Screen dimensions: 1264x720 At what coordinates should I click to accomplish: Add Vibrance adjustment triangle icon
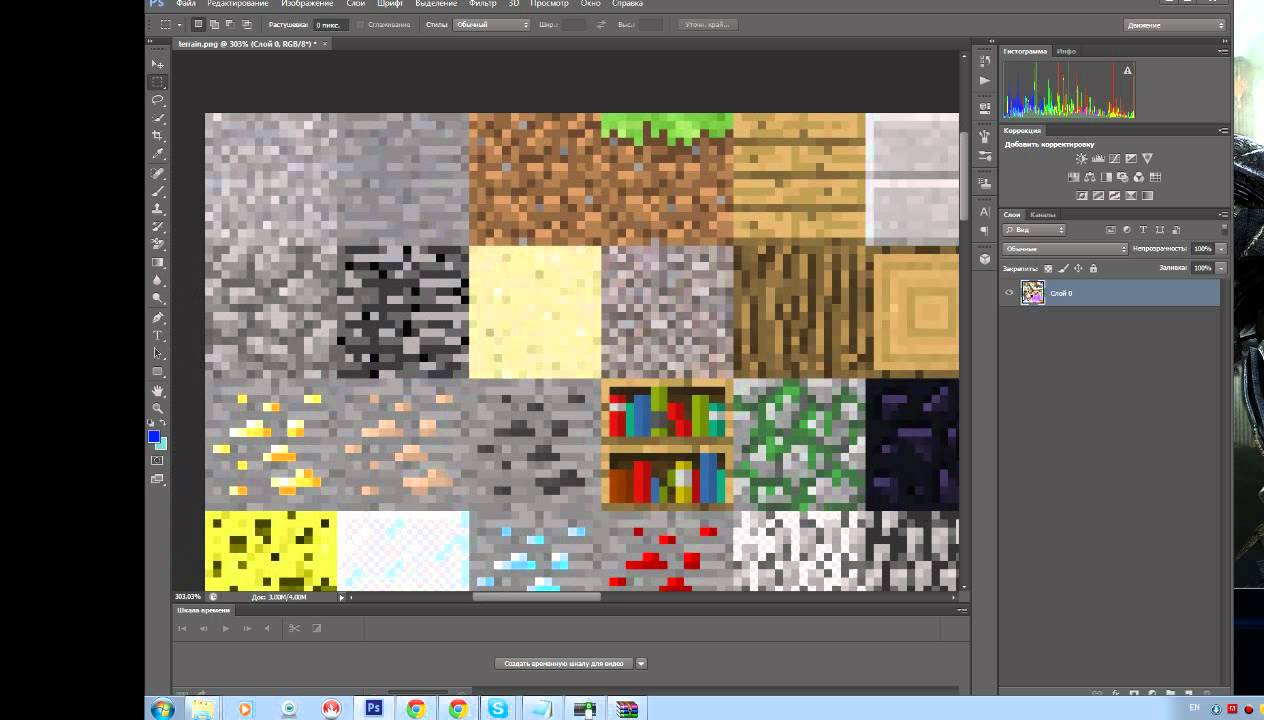pyautogui.click(x=1147, y=158)
